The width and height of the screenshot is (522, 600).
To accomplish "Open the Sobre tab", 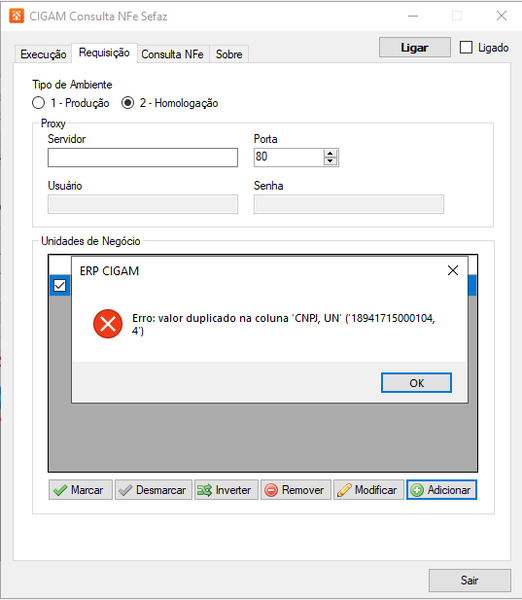I will pos(229,54).
